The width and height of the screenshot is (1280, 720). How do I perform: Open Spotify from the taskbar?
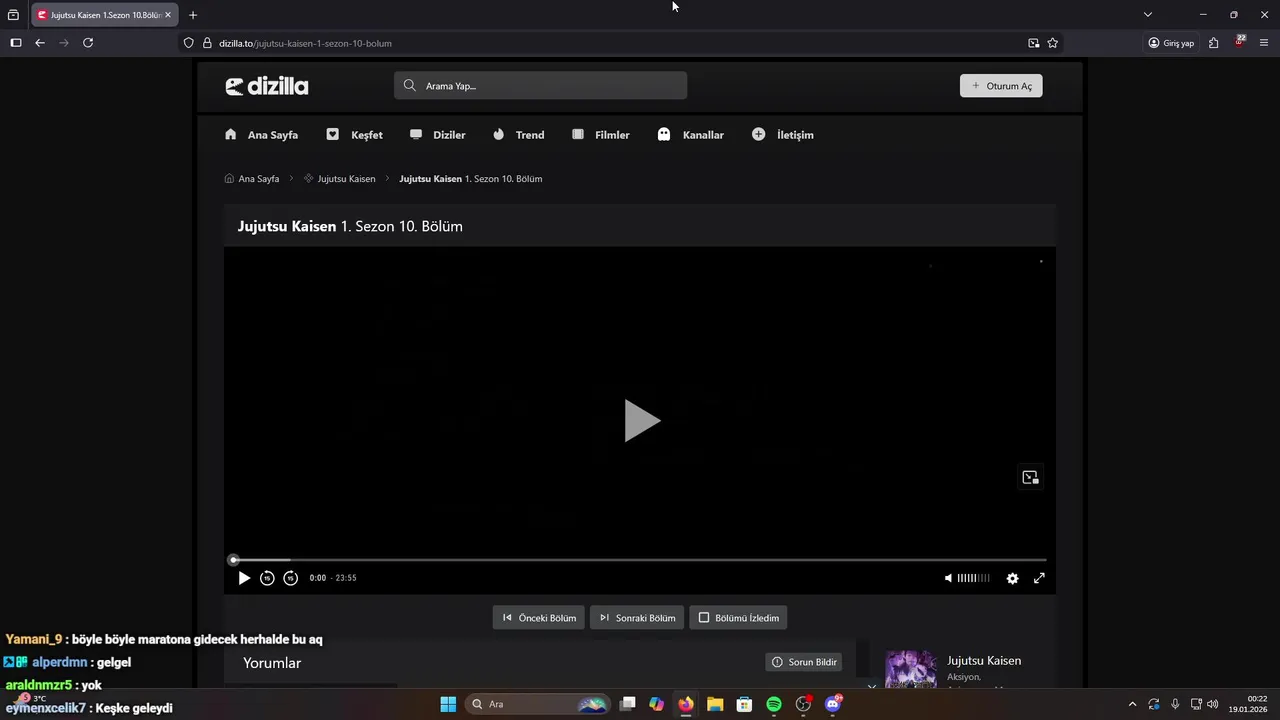click(x=774, y=704)
